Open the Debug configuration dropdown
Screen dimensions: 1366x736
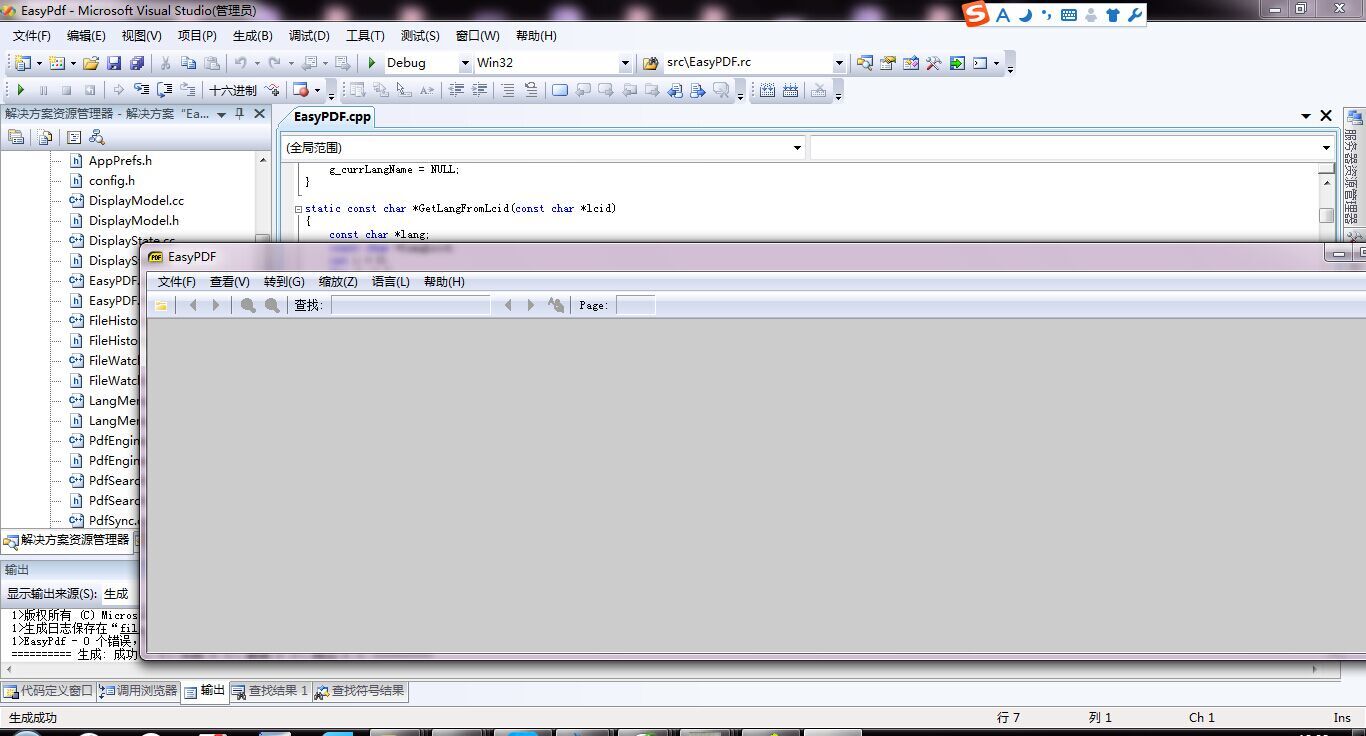point(465,63)
